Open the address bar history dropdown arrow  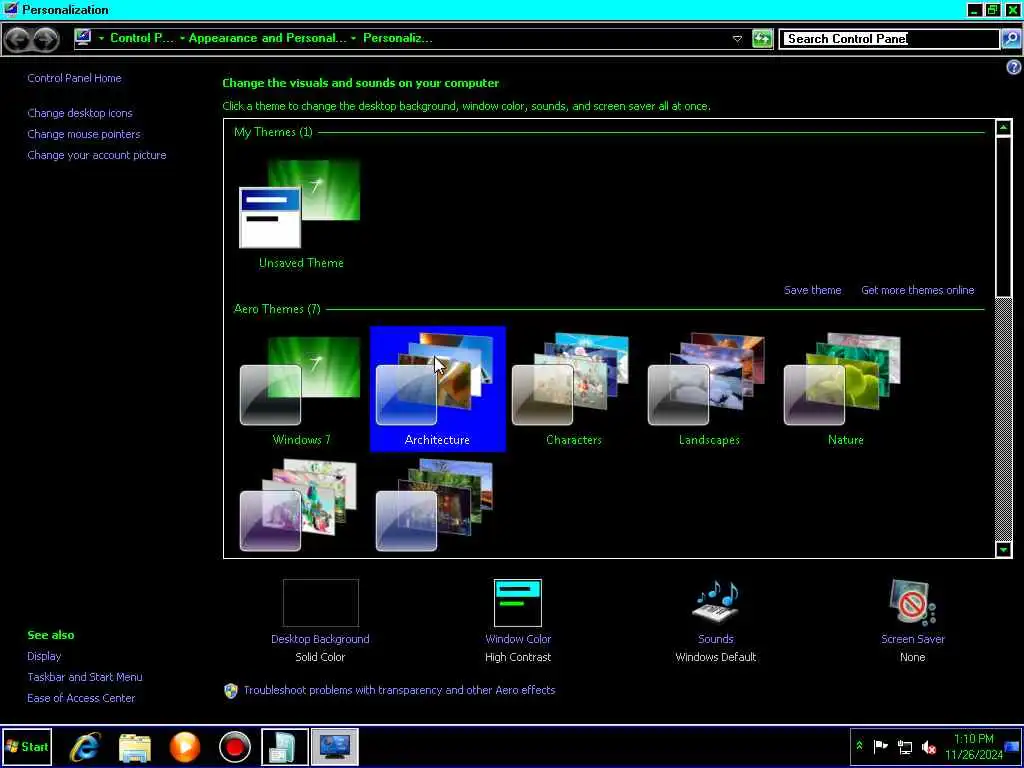[x=737, y=39]
